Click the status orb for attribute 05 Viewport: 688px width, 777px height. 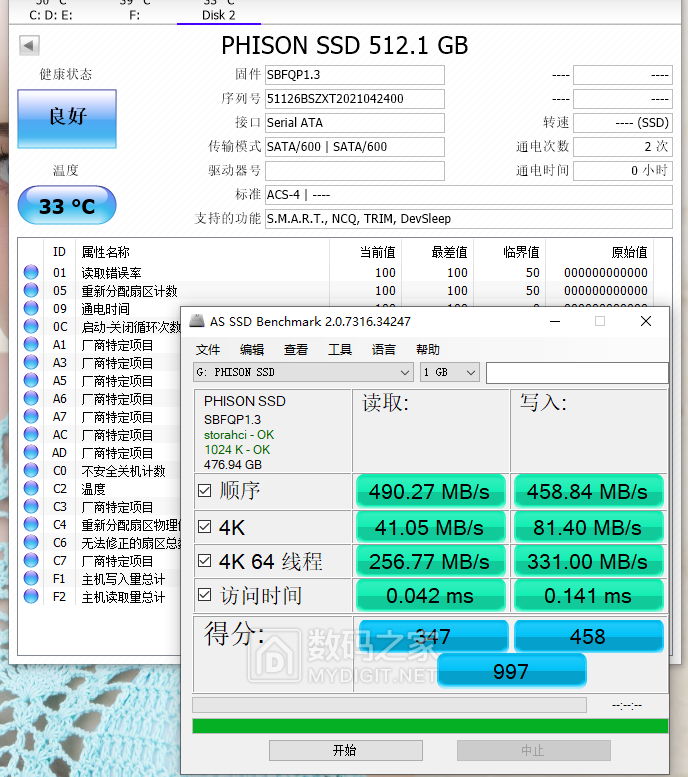31,291
